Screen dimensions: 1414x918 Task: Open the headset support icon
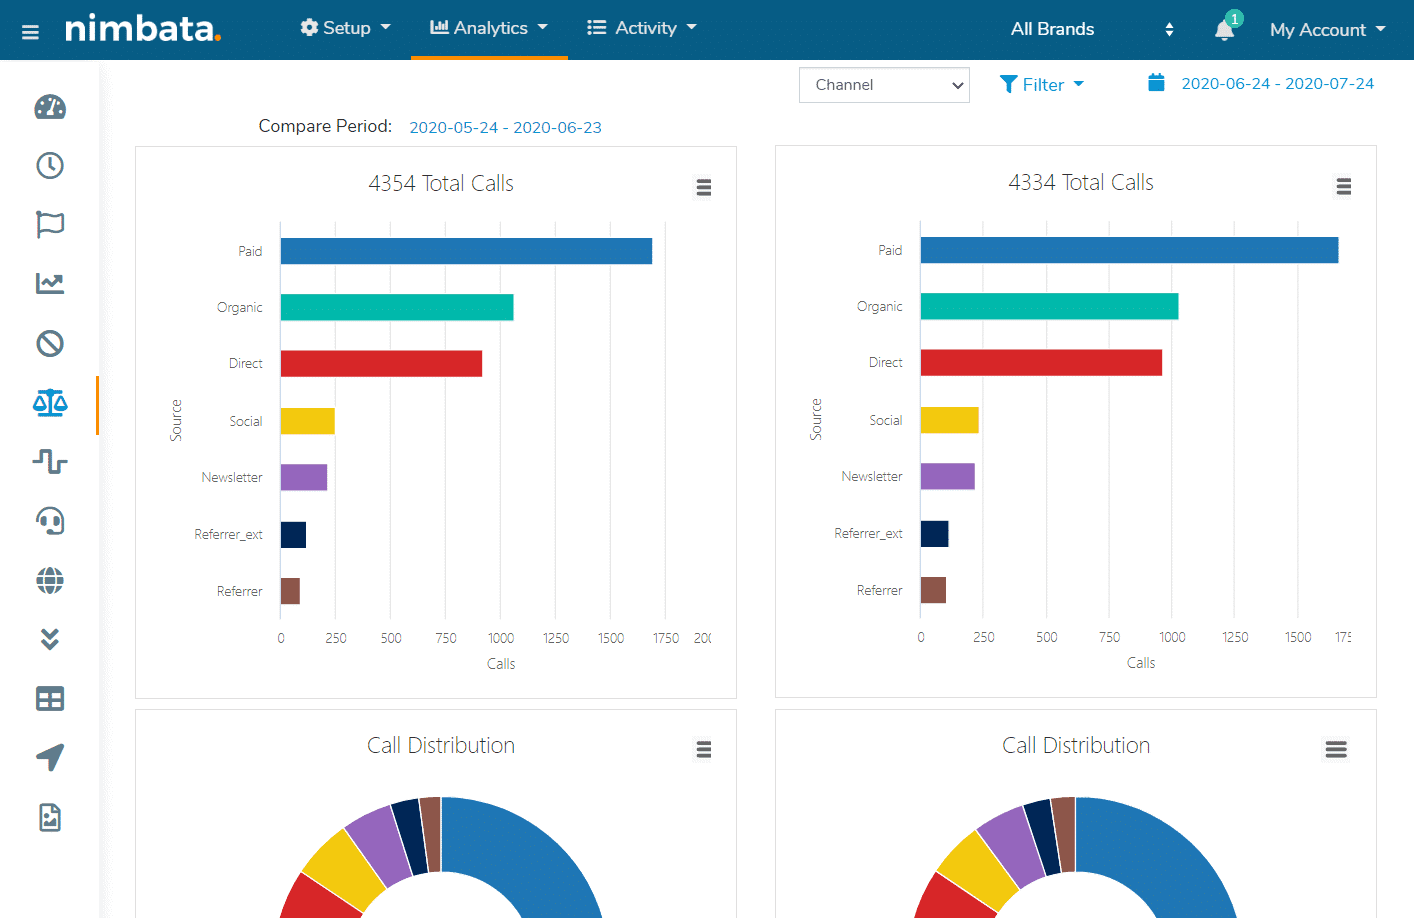pos(50,520)
